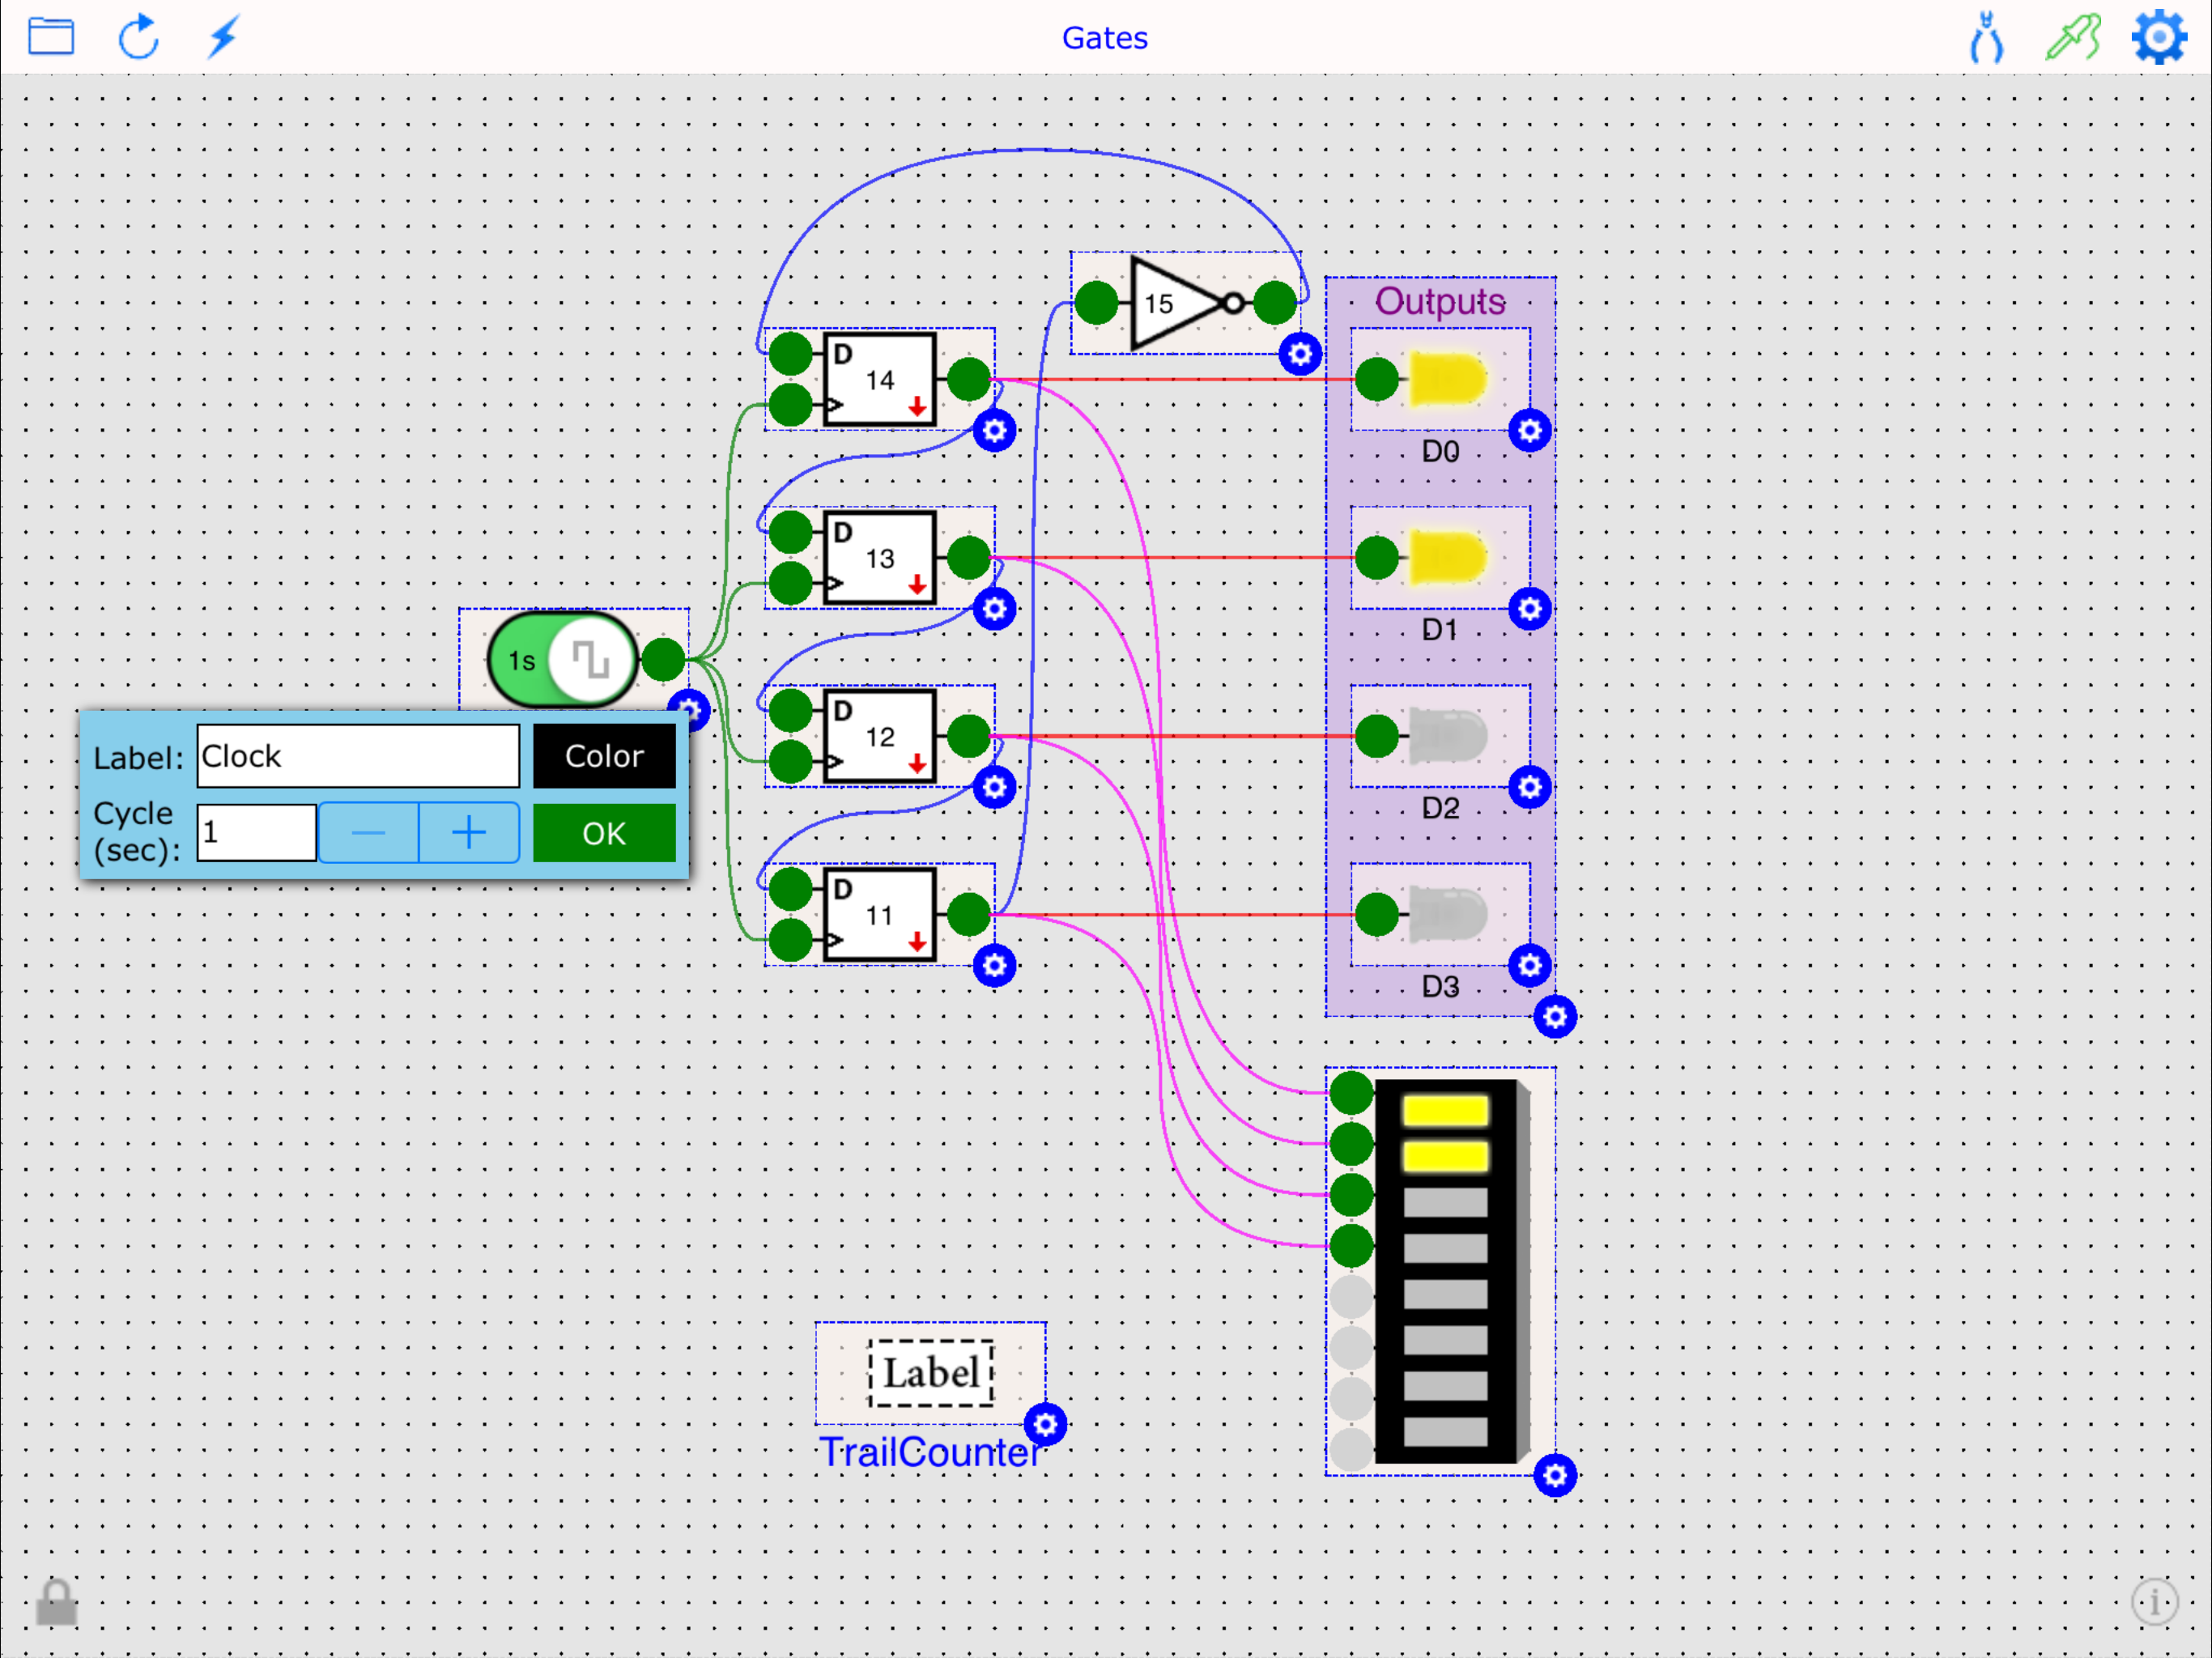
Task: Run simulation via lightning bolt icon
Action: [x=222, y=37]
